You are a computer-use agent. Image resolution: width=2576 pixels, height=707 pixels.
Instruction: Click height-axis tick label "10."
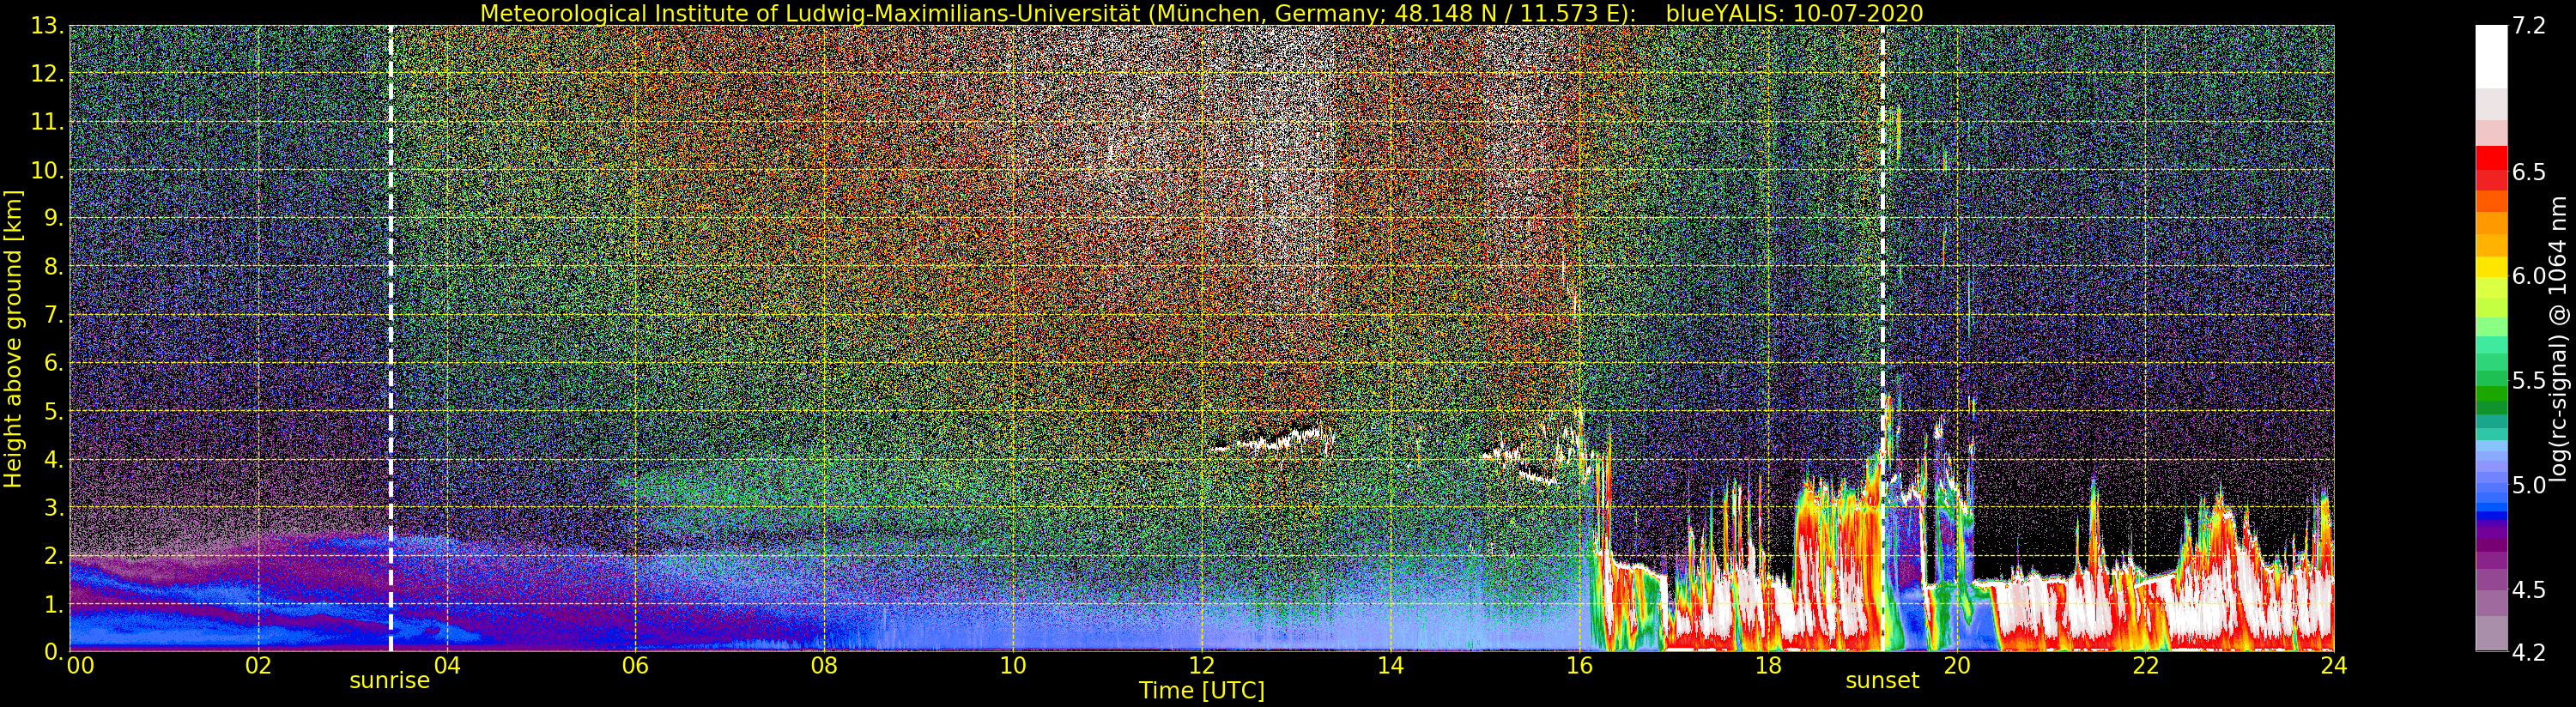tap(48, 170)
